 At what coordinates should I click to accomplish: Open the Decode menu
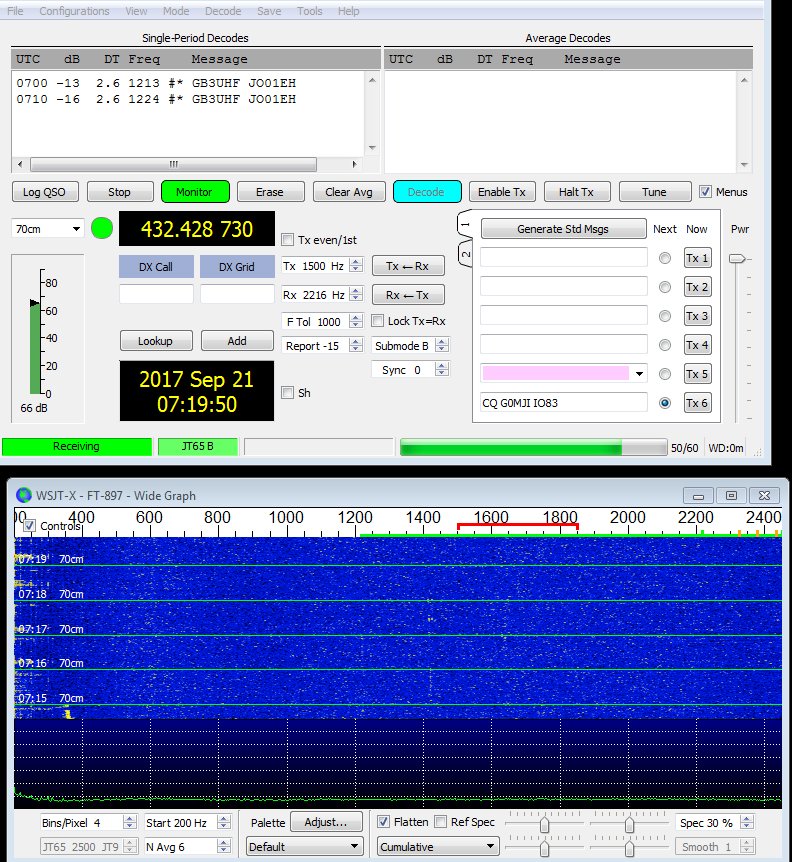222,11
